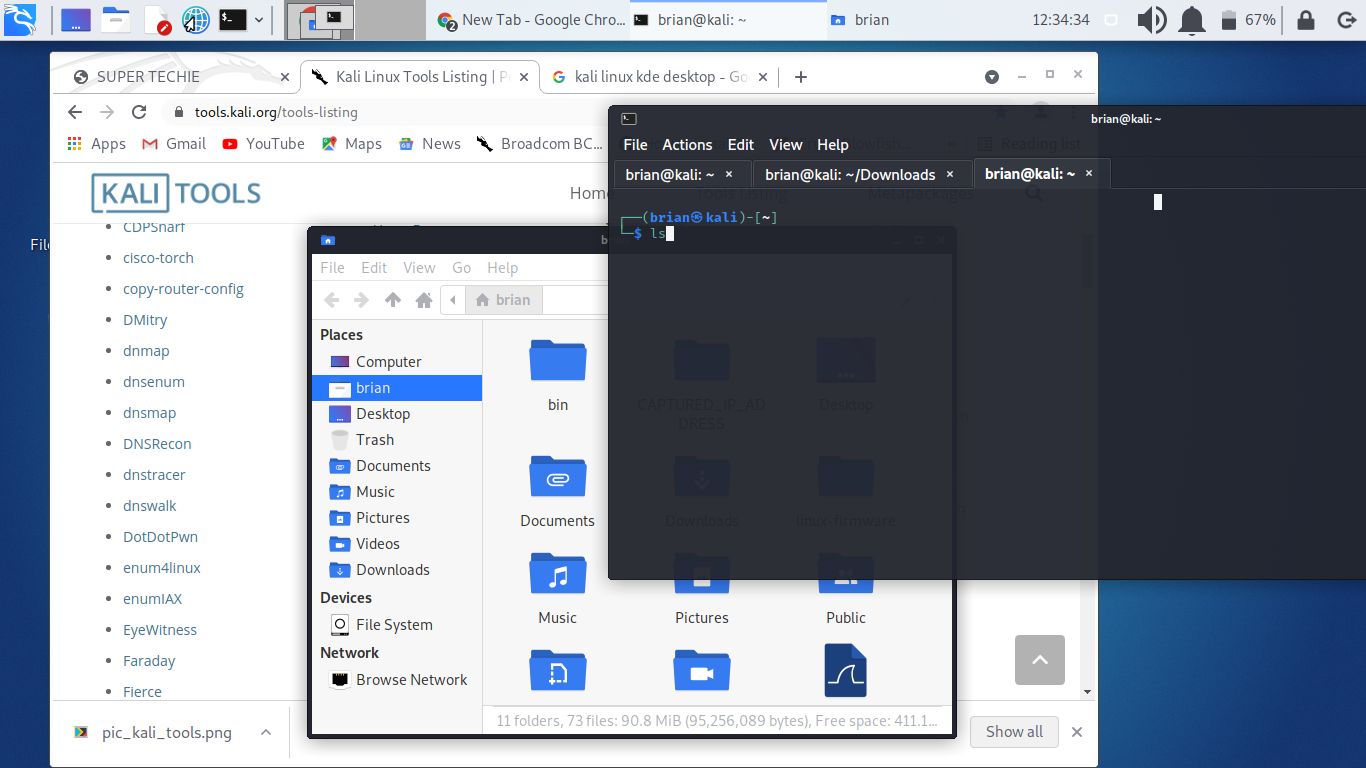Screen dimensions: 1366x768
Task: Open a new Chrome tab with plus
Action: tap(800, 77)
